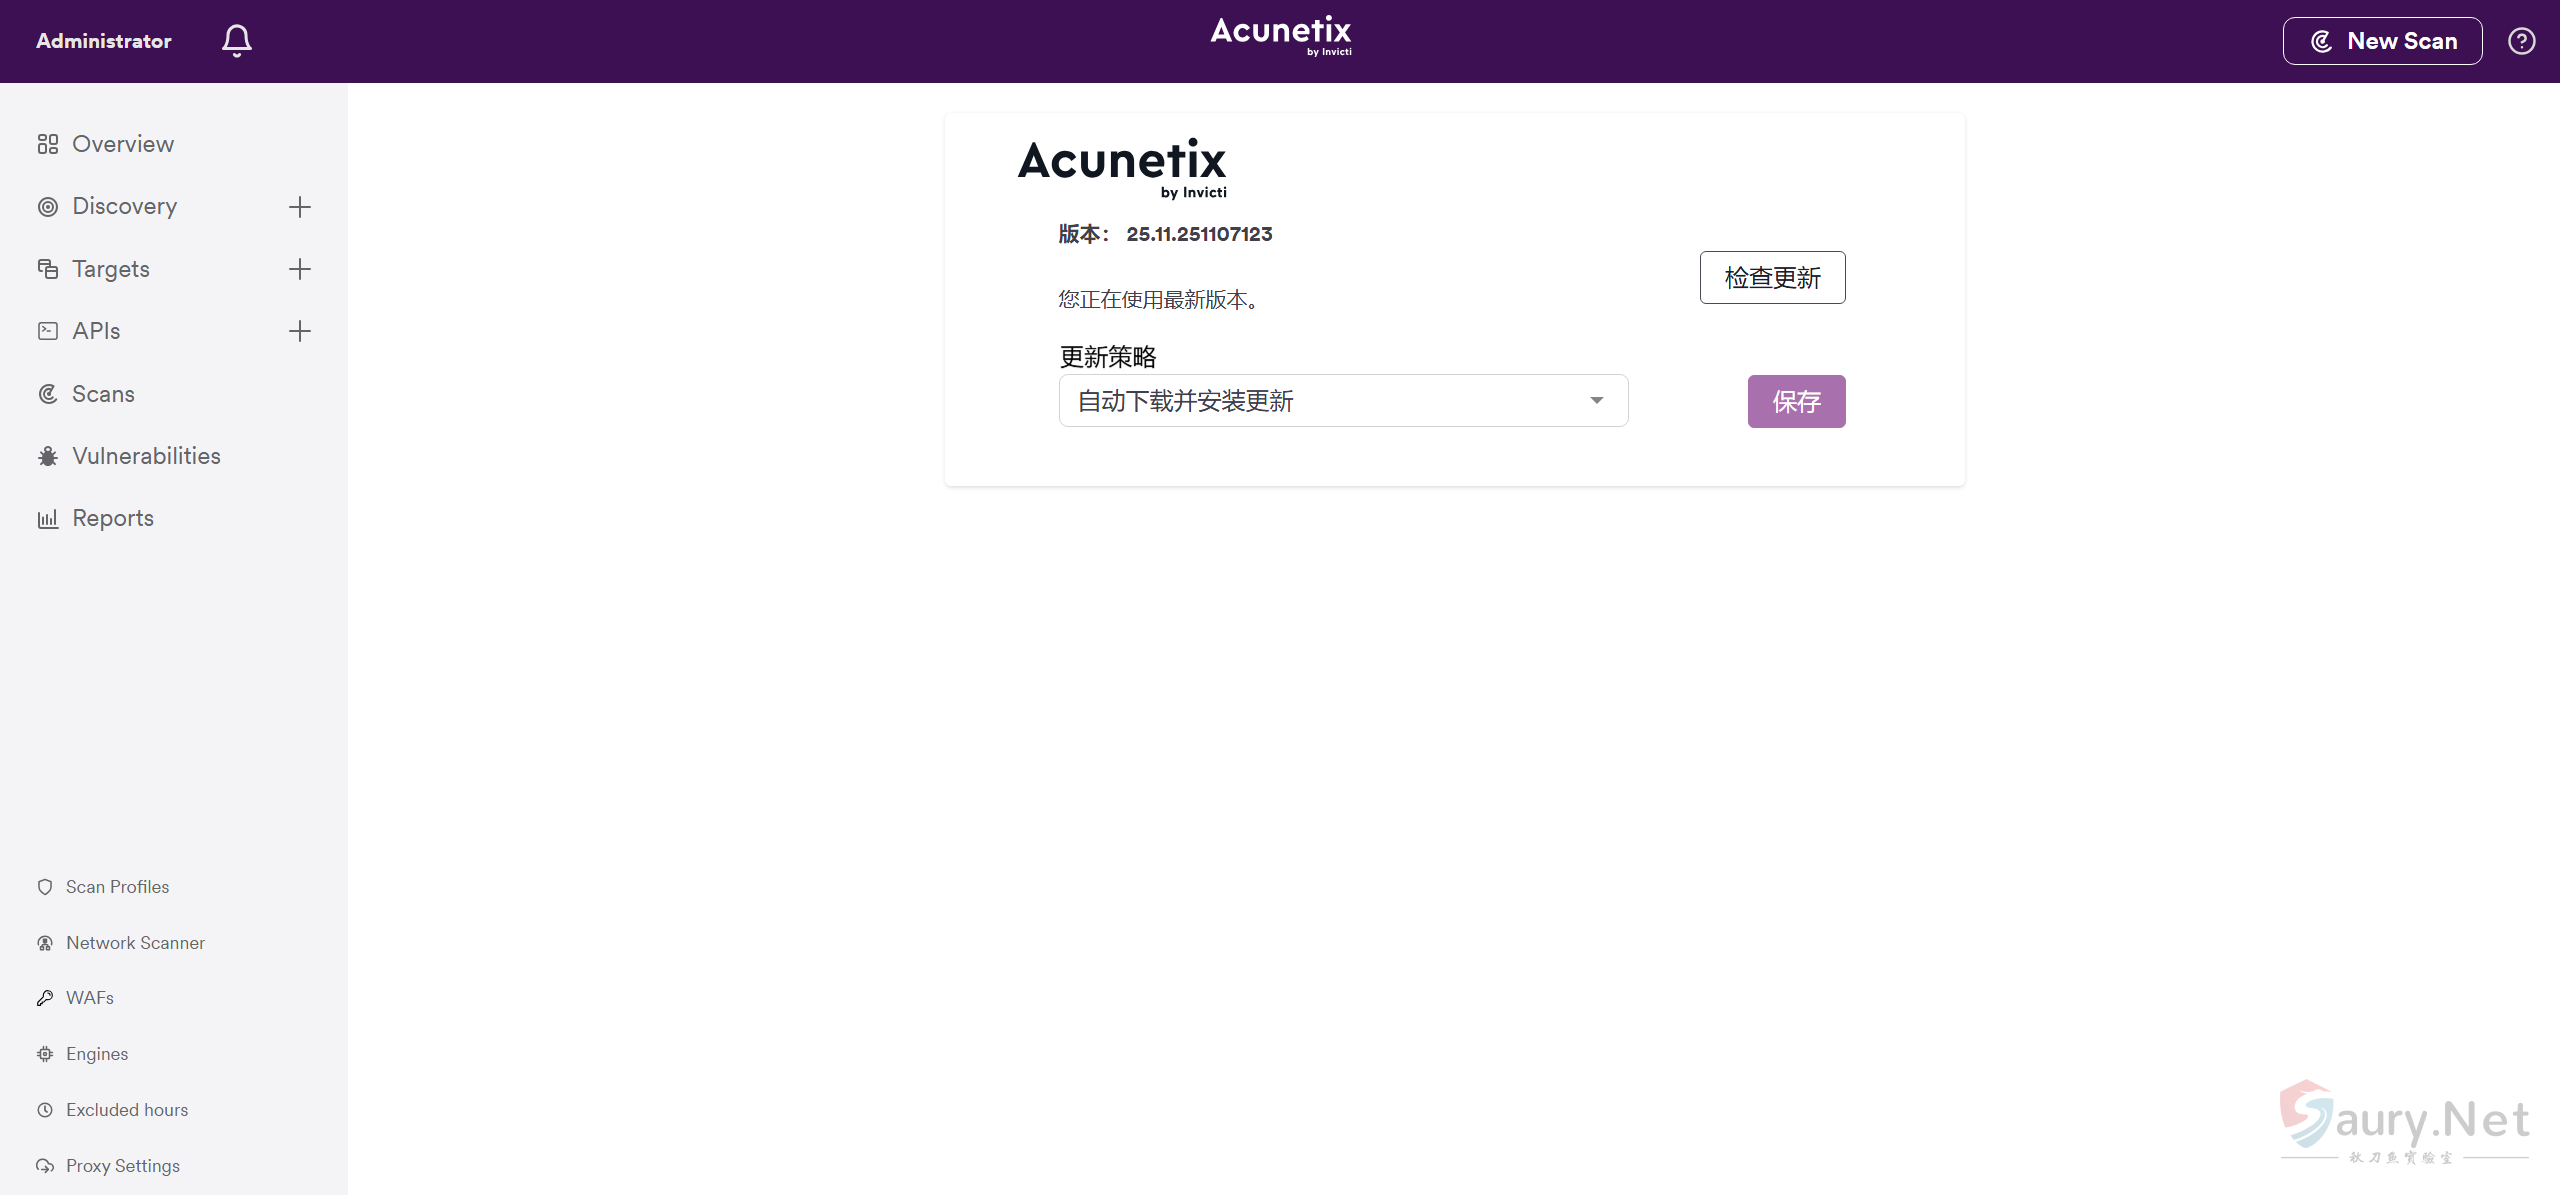Click 保存 to save update policy
The width and height of the screenshot is (2560, 1195).
pyautogui.click(x=1796, y=401)
